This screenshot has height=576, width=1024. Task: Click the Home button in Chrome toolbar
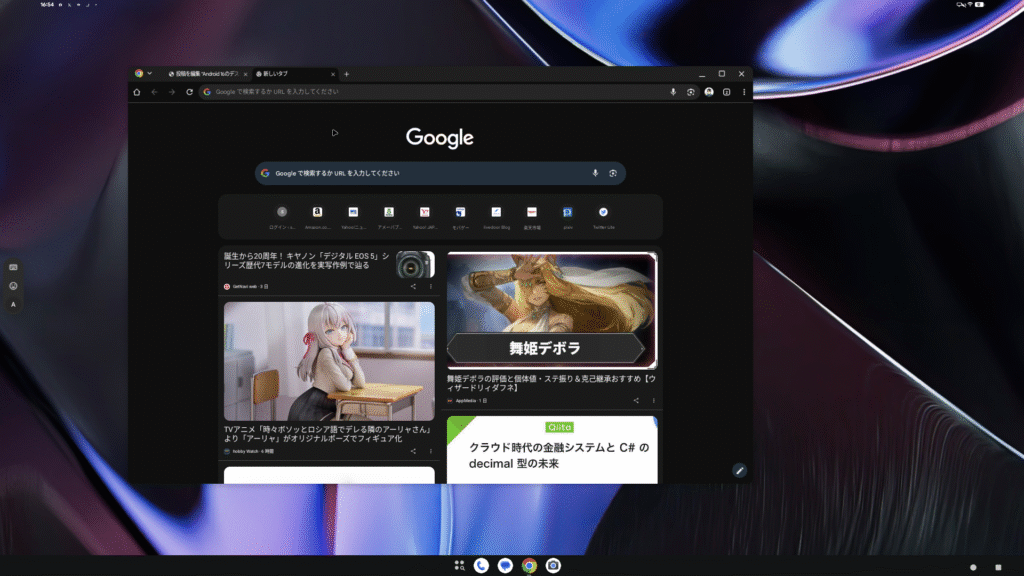click(x=137, y=92)
